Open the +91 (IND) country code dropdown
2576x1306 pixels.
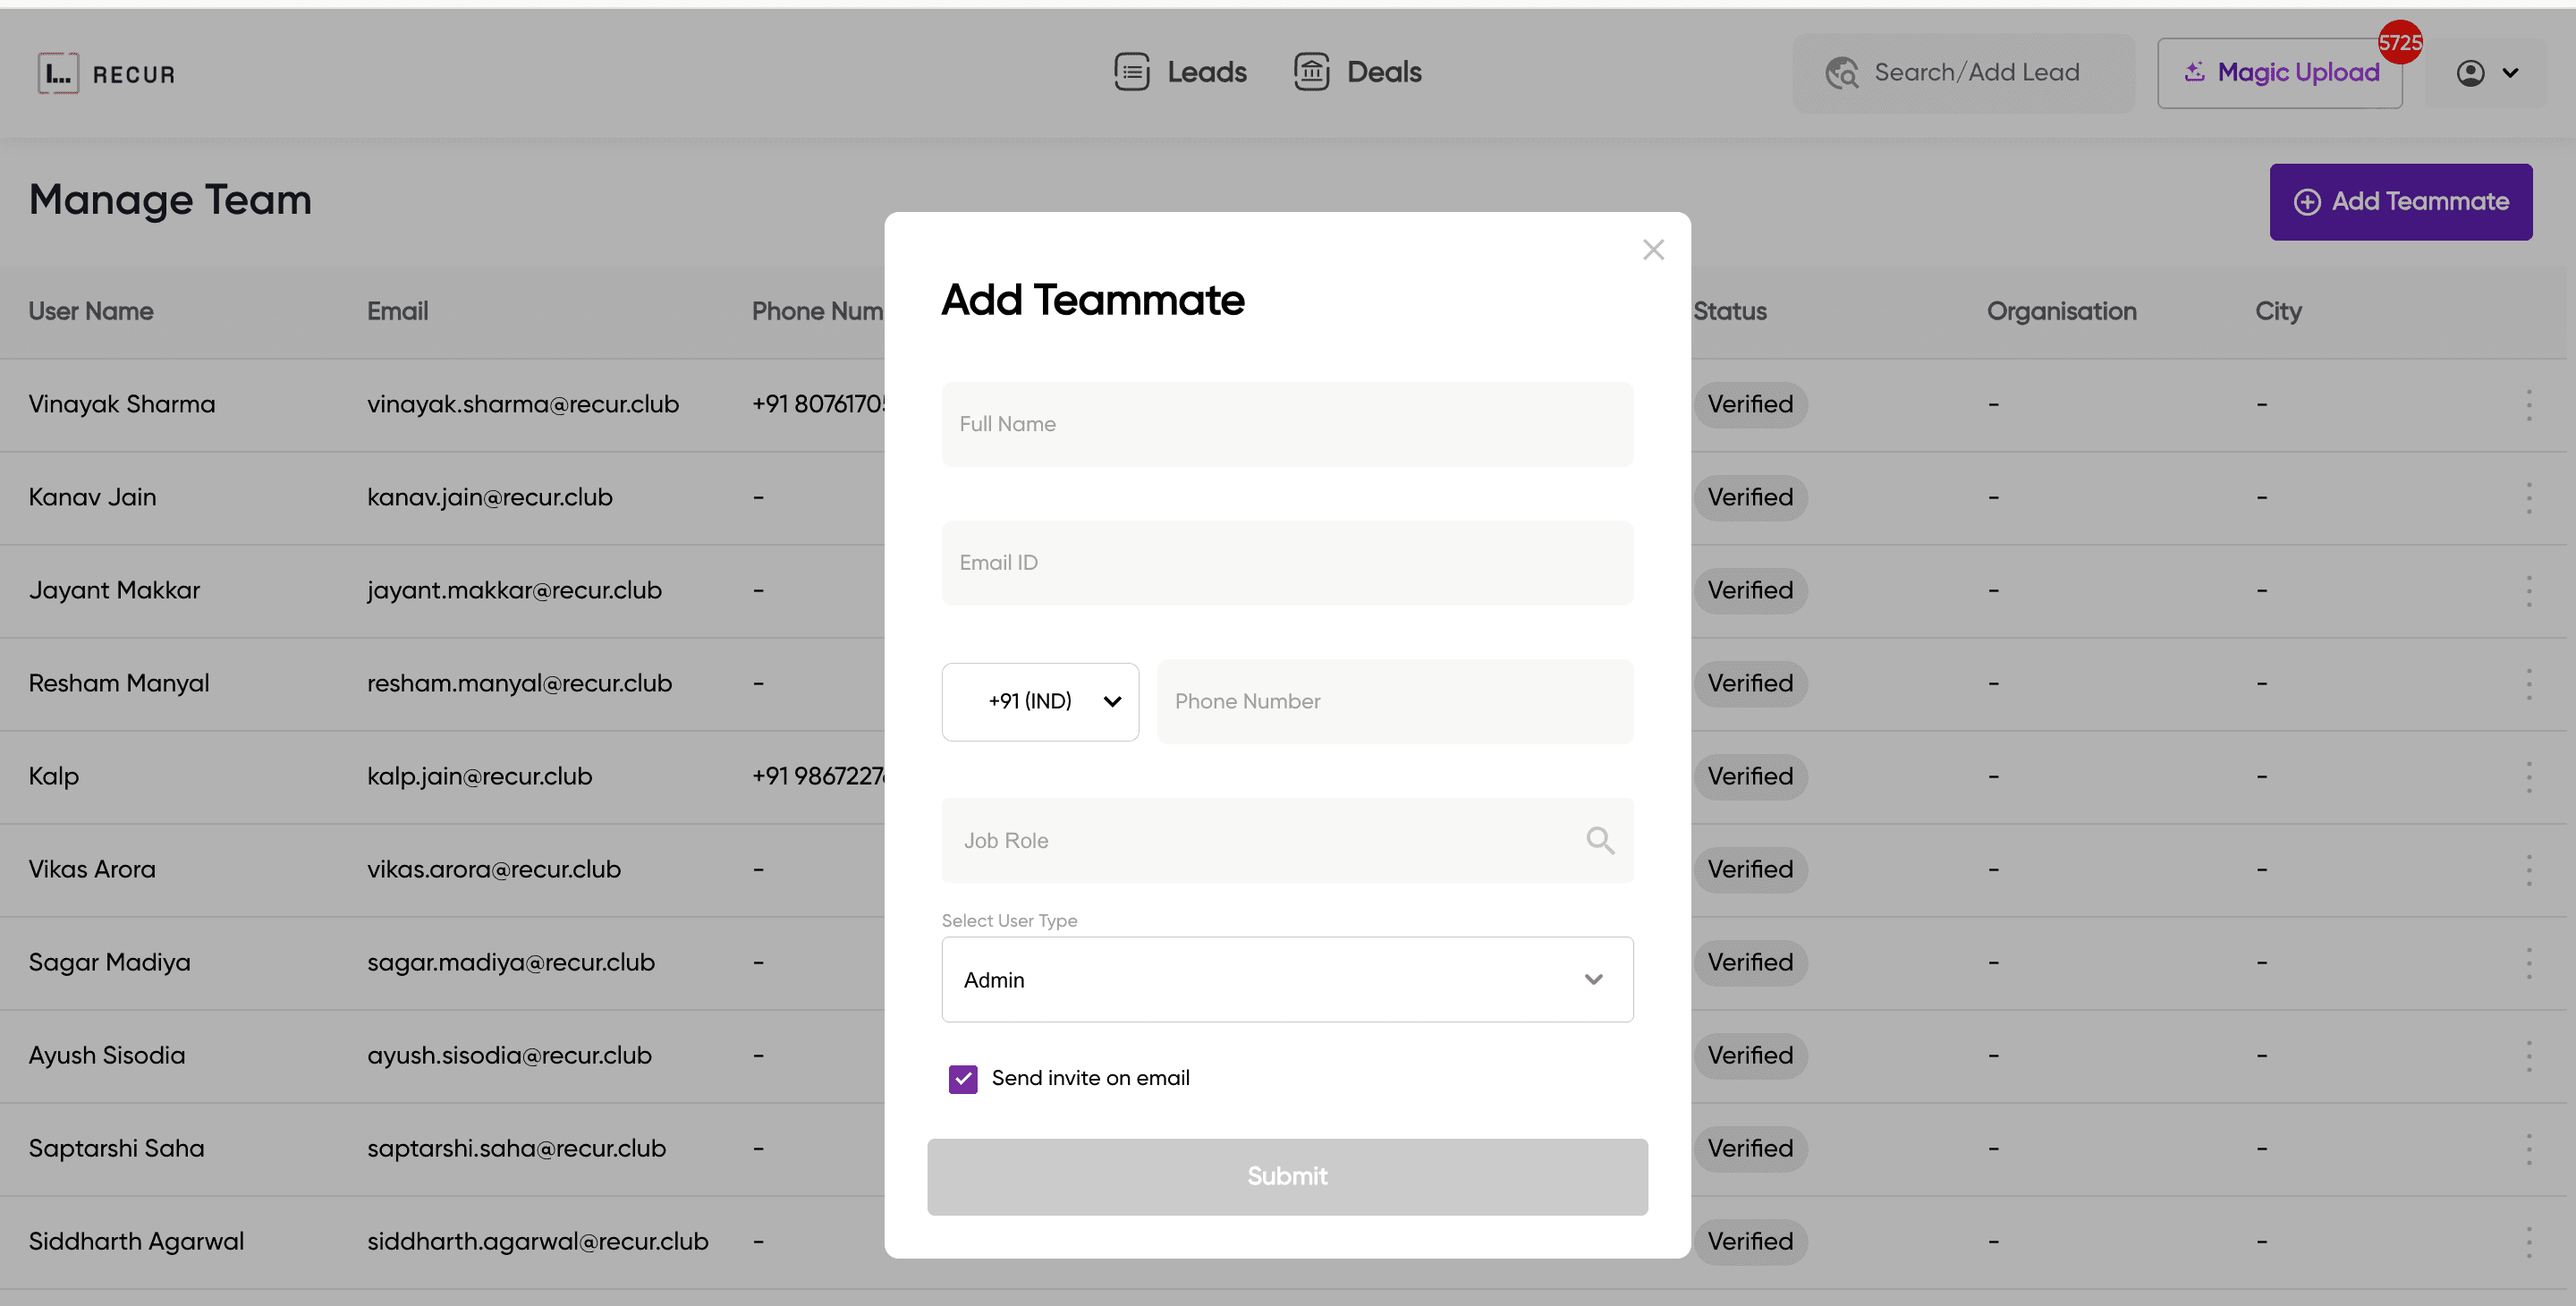[x=1040, y=701]
